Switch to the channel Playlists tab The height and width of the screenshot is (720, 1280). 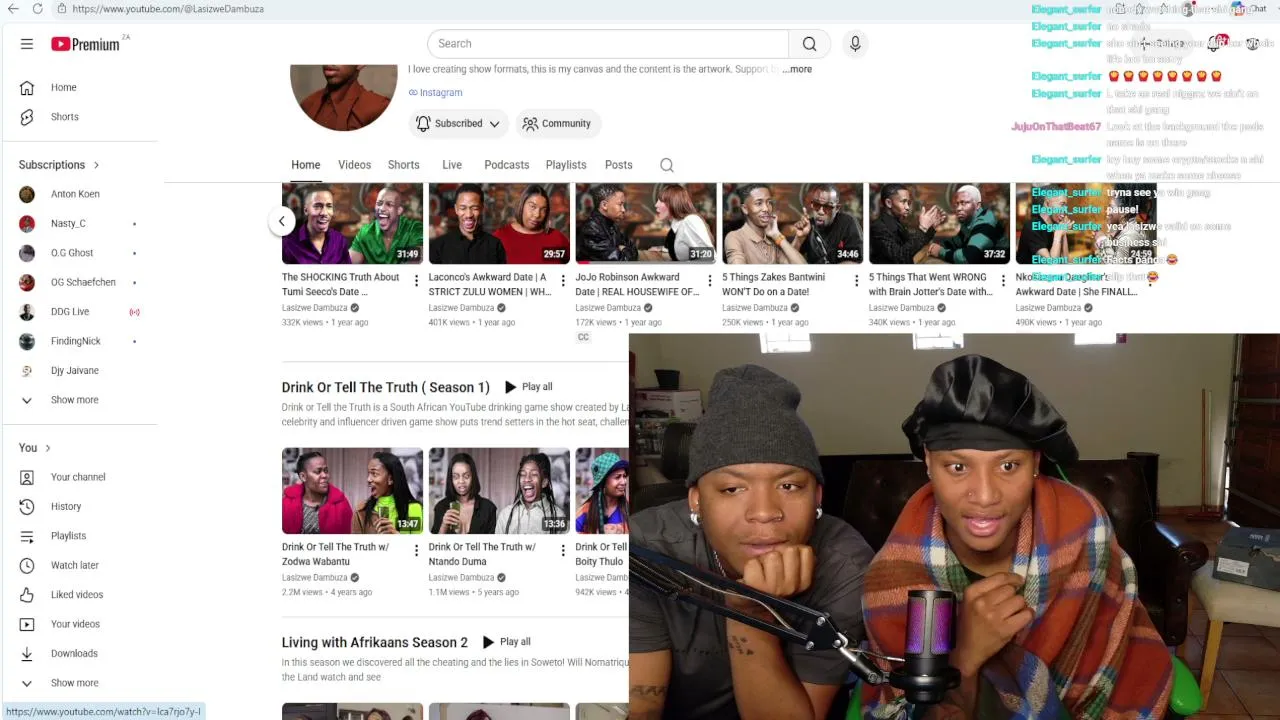pyautogui.click(x=566, y=165)
